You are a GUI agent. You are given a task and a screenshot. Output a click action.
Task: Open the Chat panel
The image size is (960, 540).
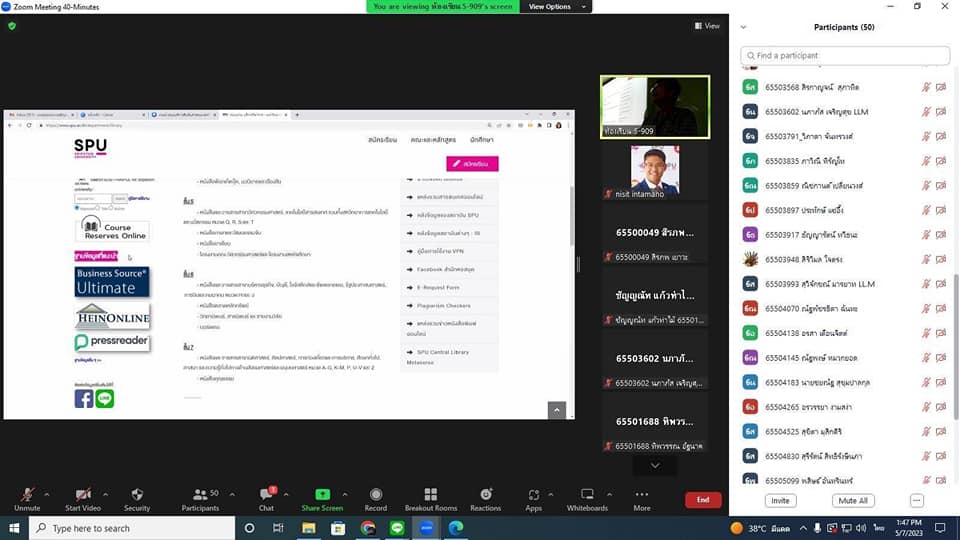tap(266, 495)
